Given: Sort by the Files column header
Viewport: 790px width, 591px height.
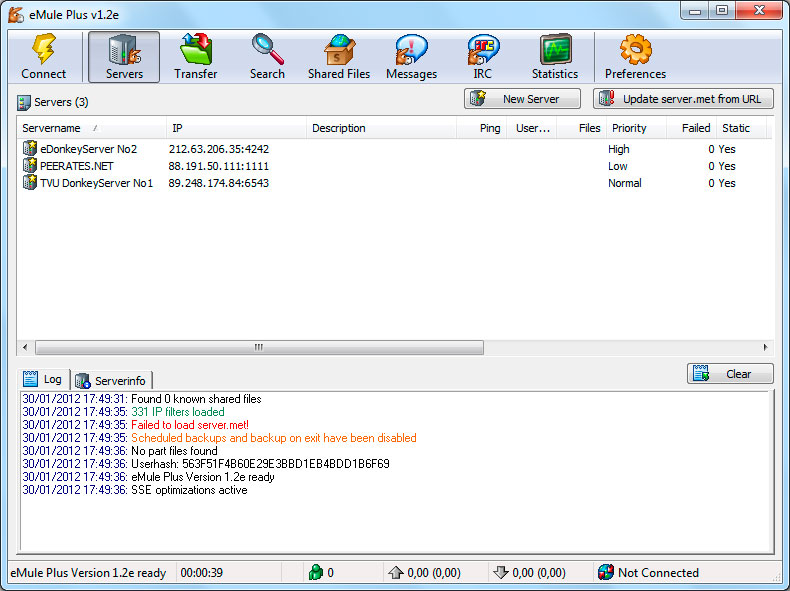Looking at the screenshot, I should [581, 128].
